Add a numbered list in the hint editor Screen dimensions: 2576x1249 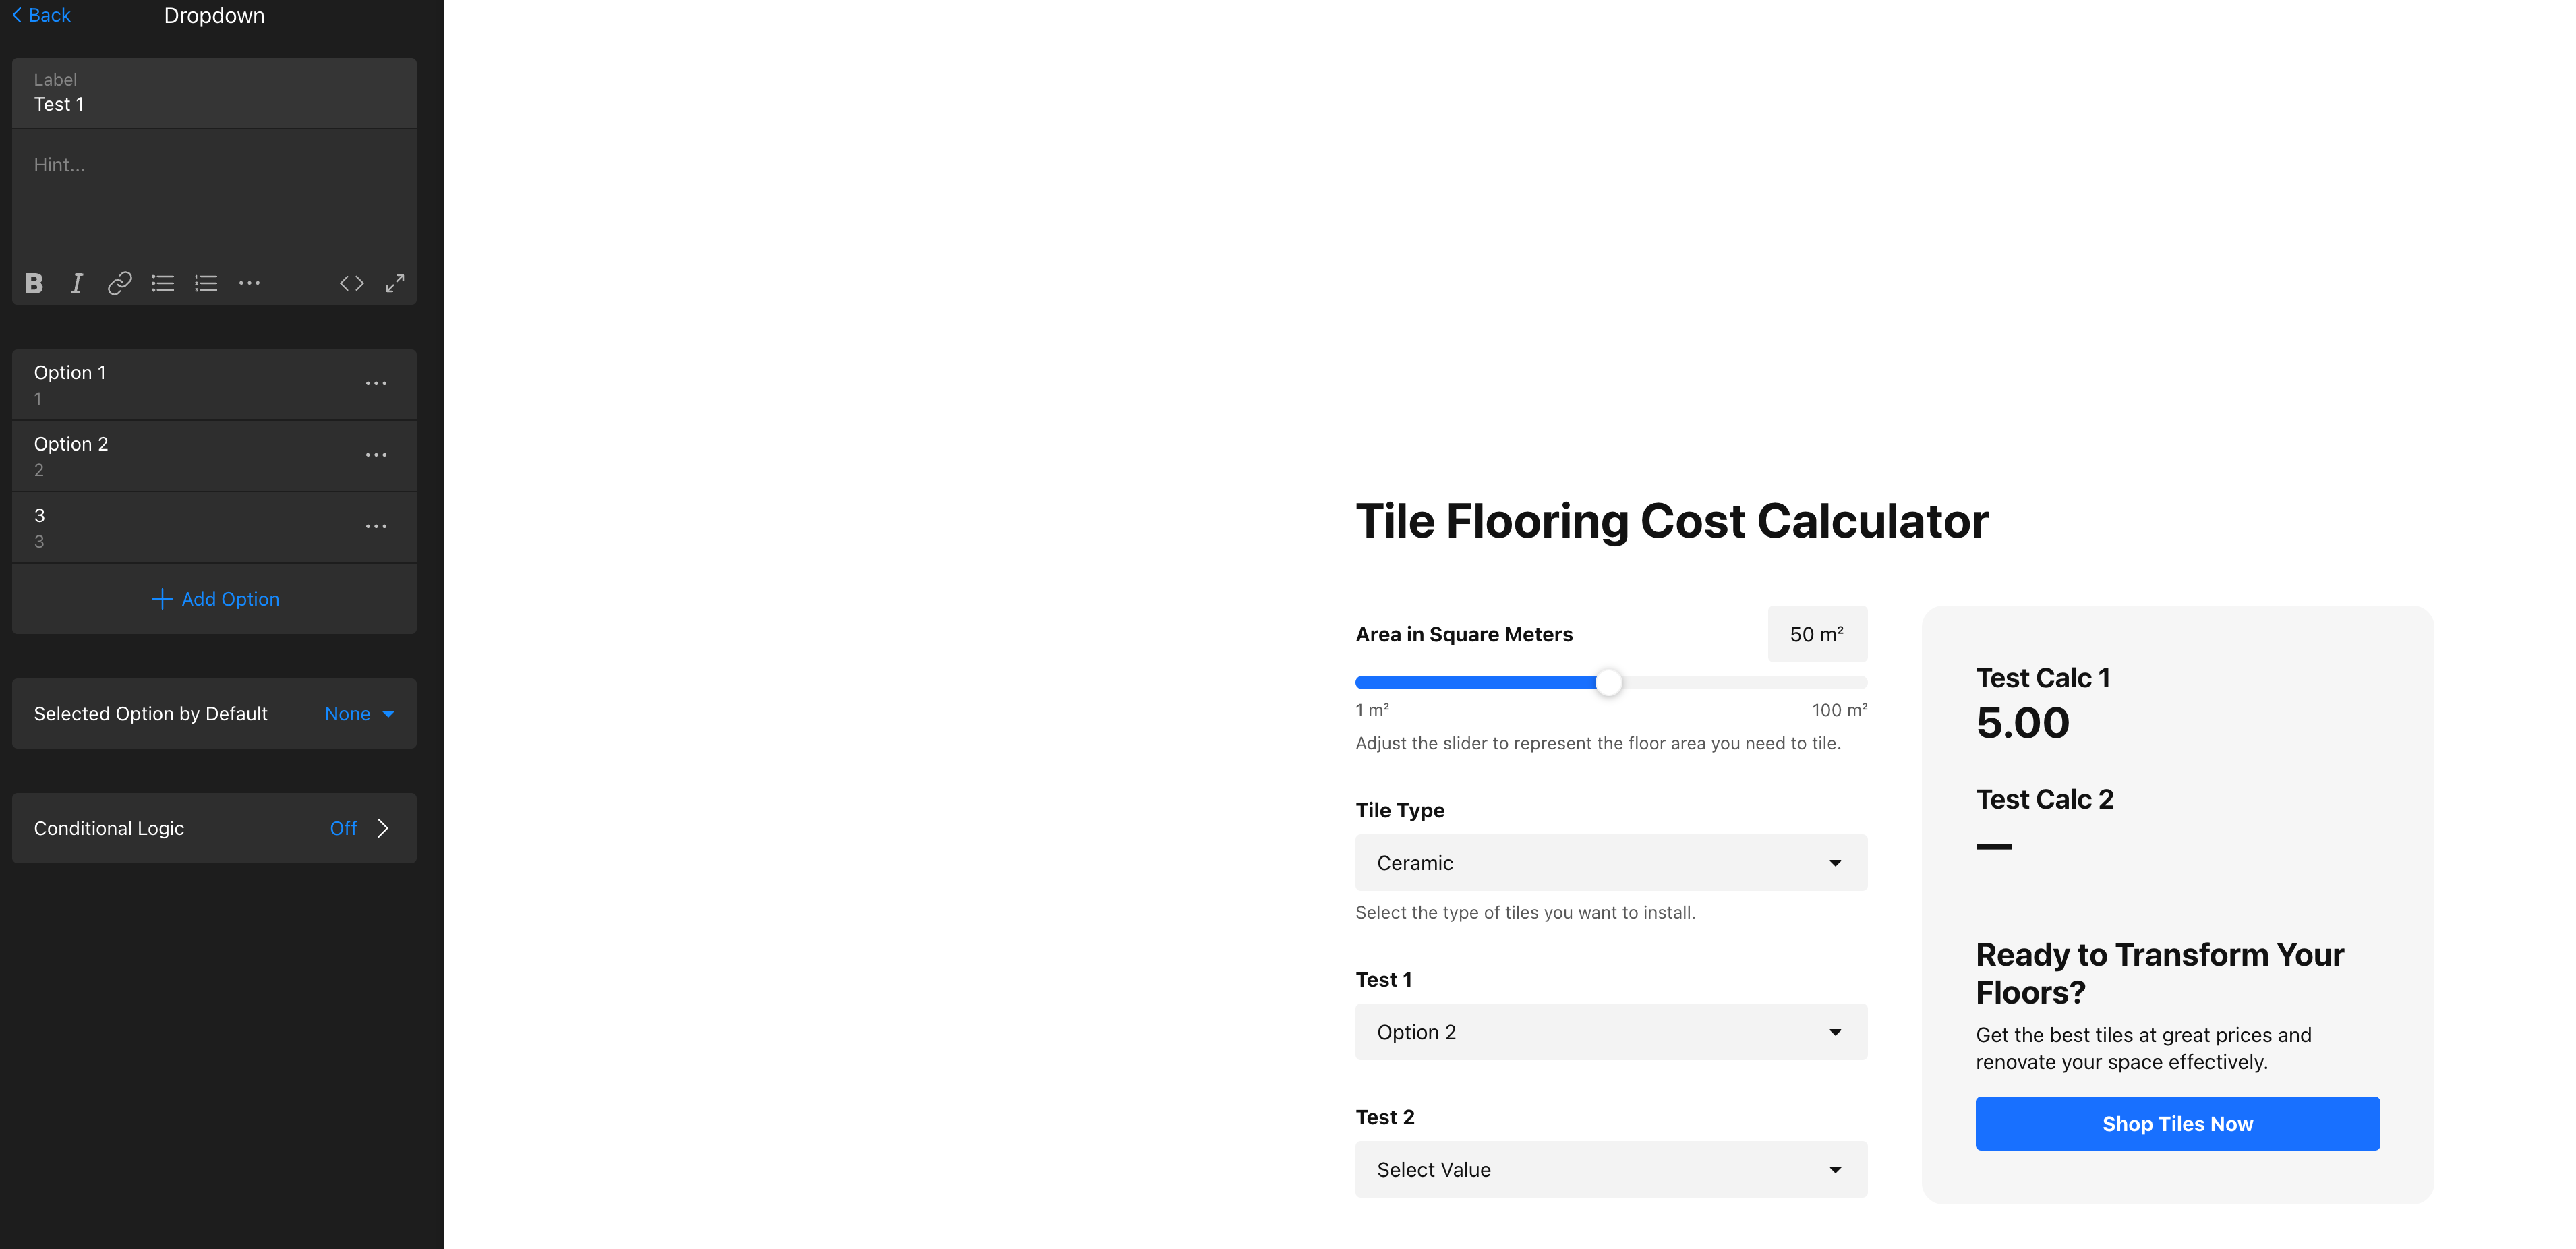pyautogui.click(x=206, y=284)
